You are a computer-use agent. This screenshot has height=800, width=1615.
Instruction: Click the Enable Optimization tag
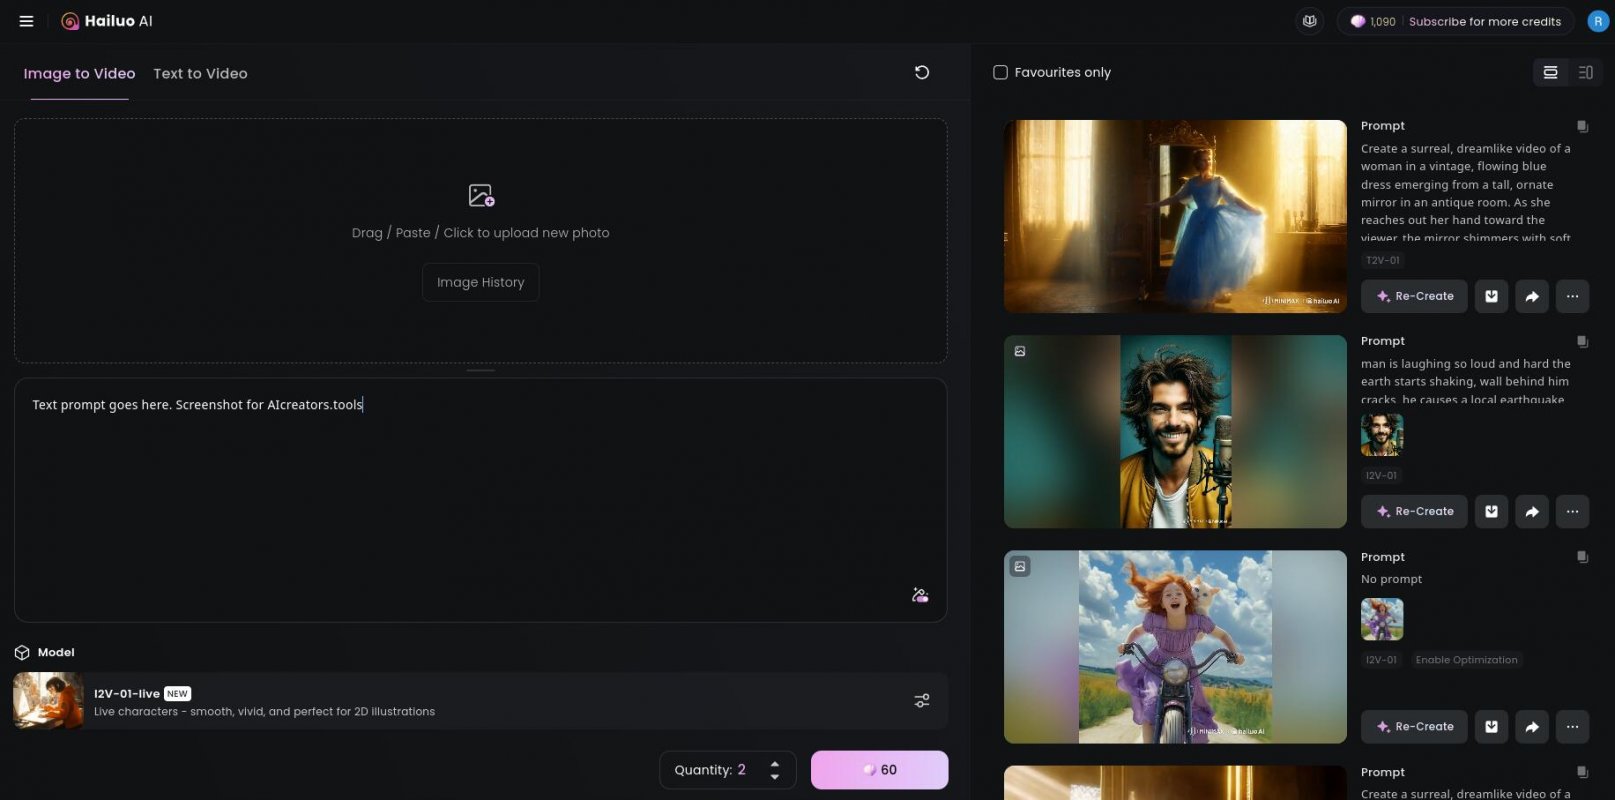coord(1466,660)
